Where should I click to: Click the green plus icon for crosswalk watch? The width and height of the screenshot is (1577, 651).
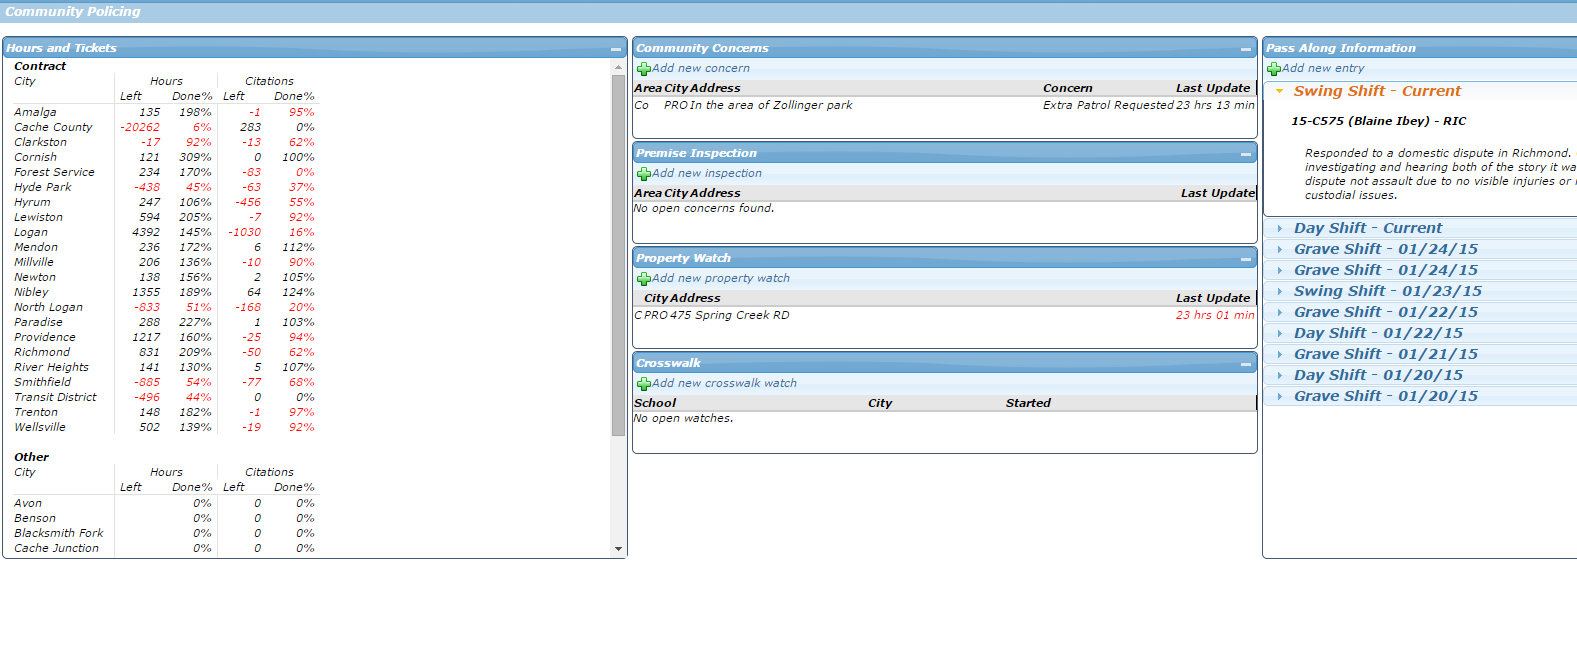[644, 384]
